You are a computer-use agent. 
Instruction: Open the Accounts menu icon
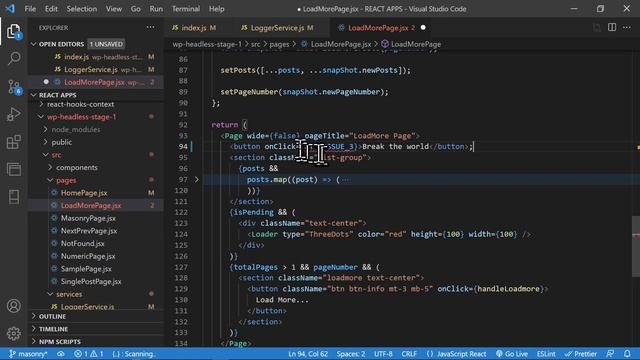[13, 306]
